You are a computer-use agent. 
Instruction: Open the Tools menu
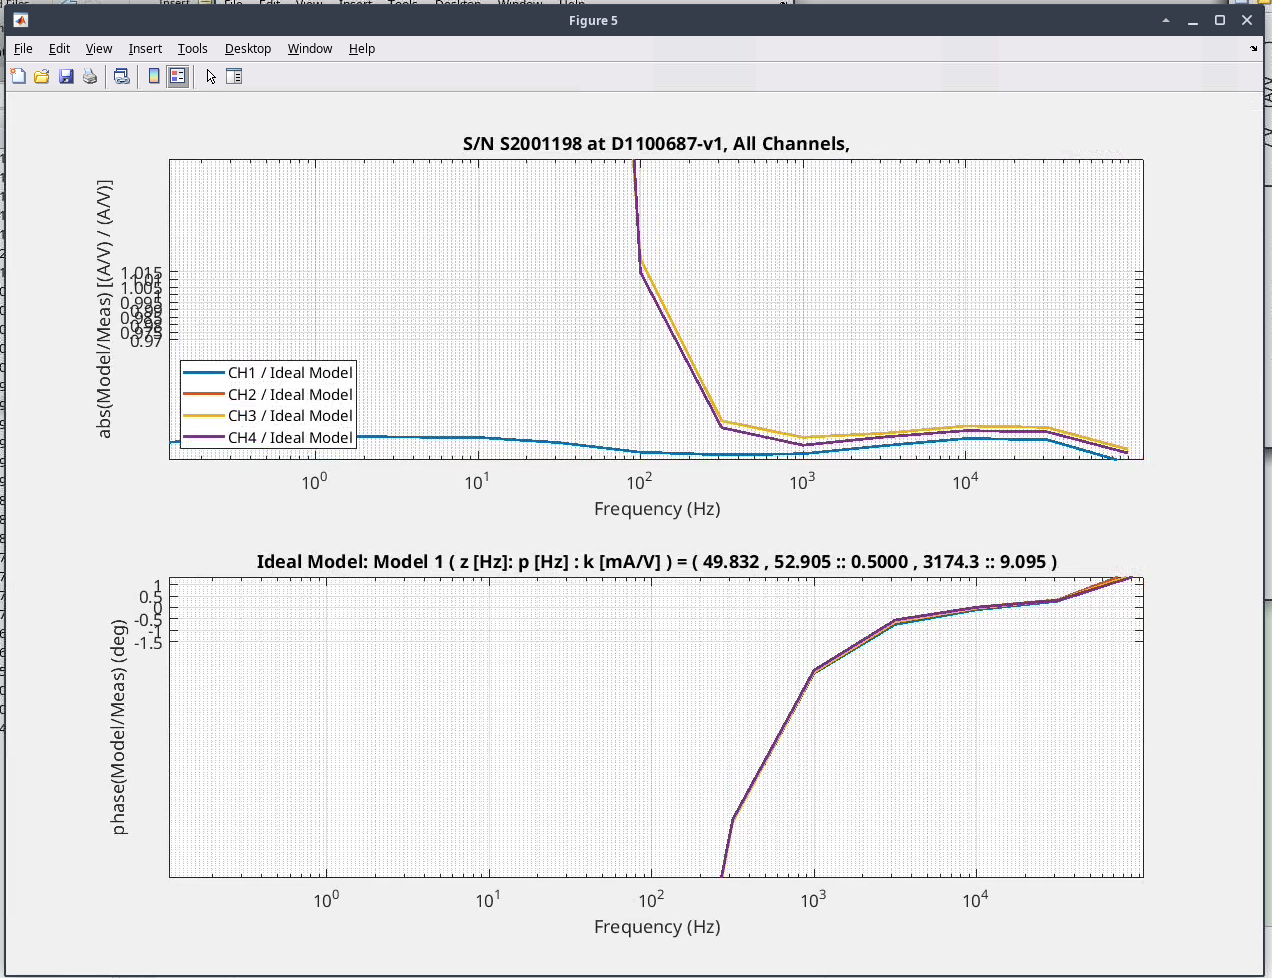[192, 48]
